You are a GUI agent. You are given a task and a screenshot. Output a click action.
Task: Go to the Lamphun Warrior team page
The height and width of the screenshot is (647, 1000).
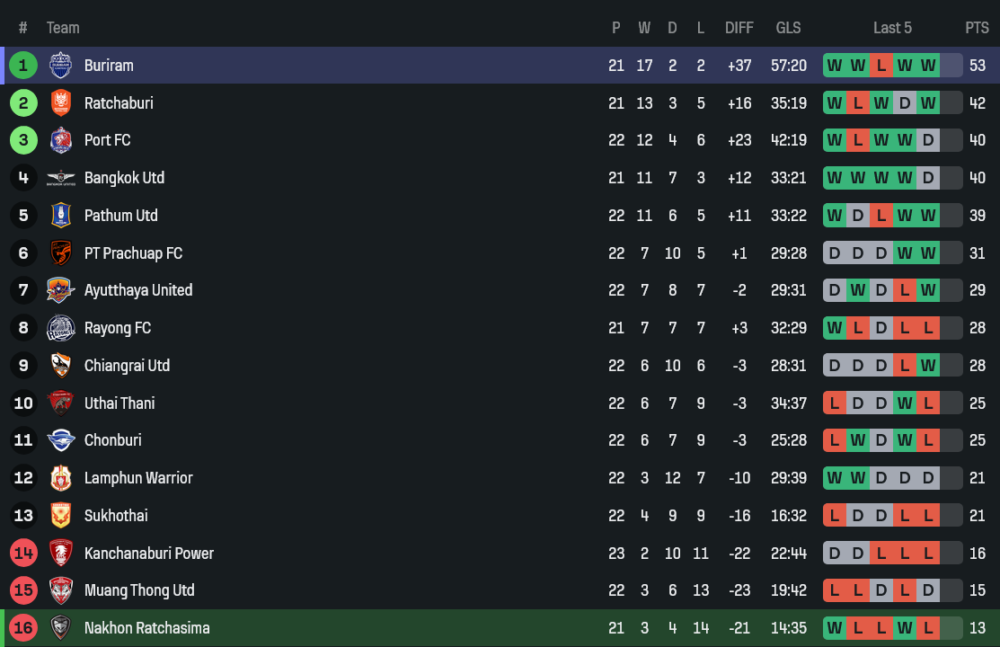pyautogui.click(x=138, y=478)
